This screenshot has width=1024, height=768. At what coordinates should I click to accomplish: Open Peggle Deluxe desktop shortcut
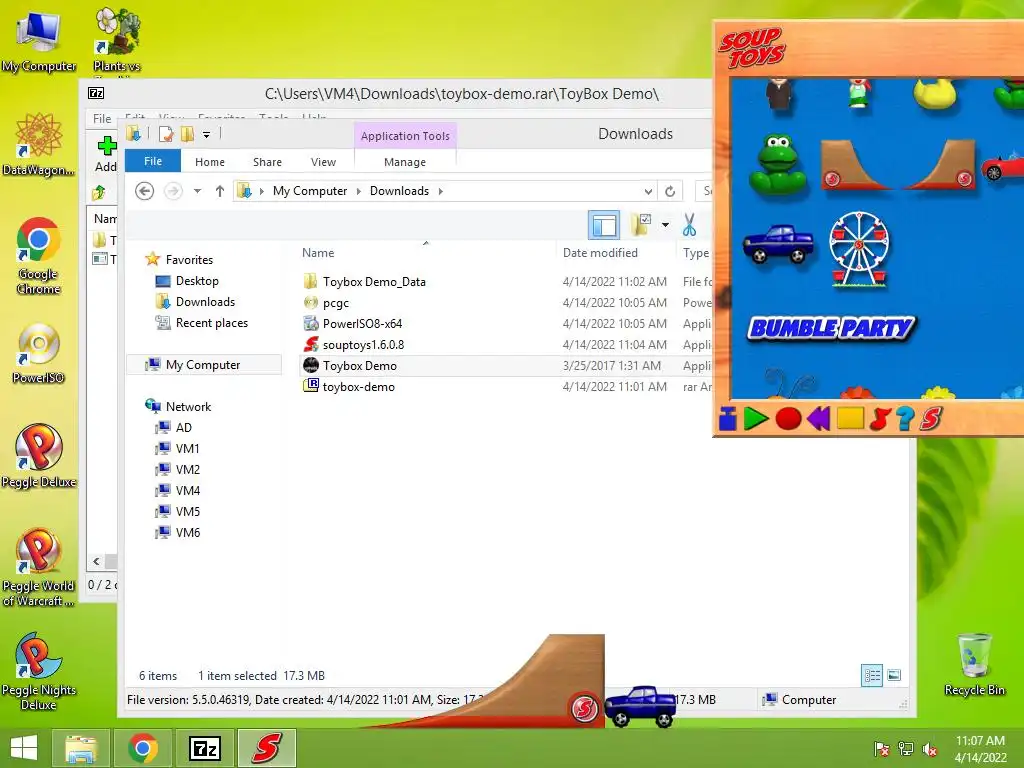tap(39, 456)
